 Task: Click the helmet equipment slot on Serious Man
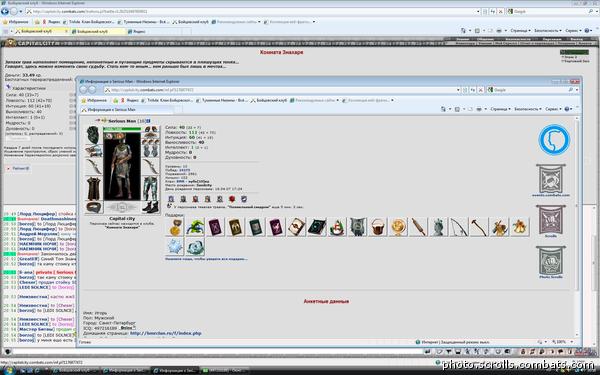[93, 135]
